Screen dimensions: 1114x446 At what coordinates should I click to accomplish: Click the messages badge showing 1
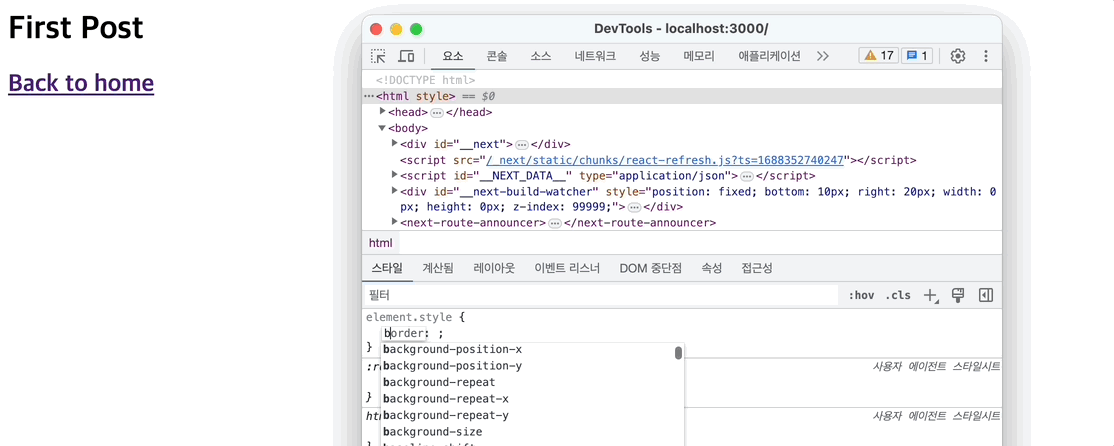(x=917, y=56)
